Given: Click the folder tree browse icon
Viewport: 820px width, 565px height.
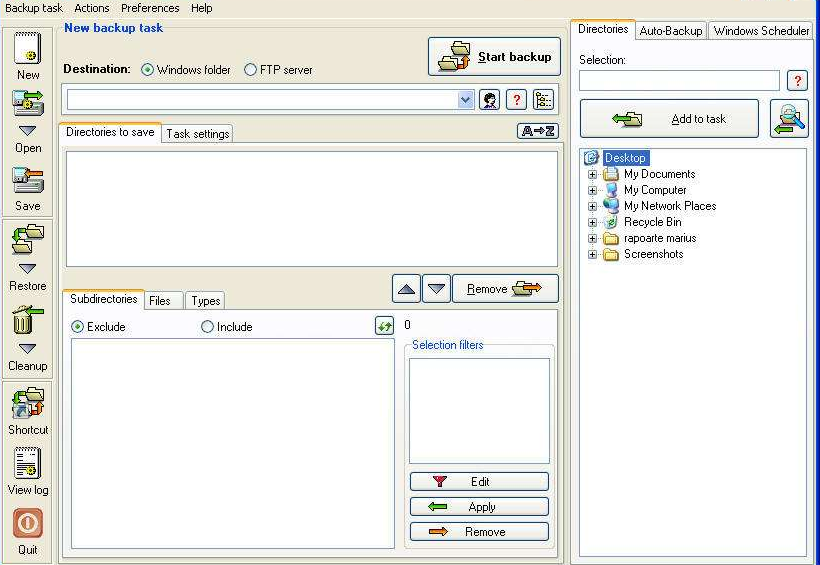Looking at the screenshot, I should [x=544, y=99].
